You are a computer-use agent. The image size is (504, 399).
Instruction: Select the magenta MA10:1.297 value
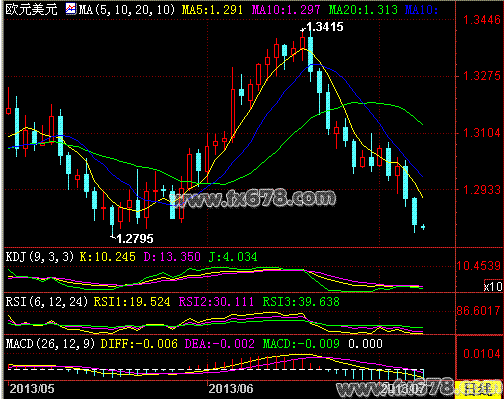(286, 9)
